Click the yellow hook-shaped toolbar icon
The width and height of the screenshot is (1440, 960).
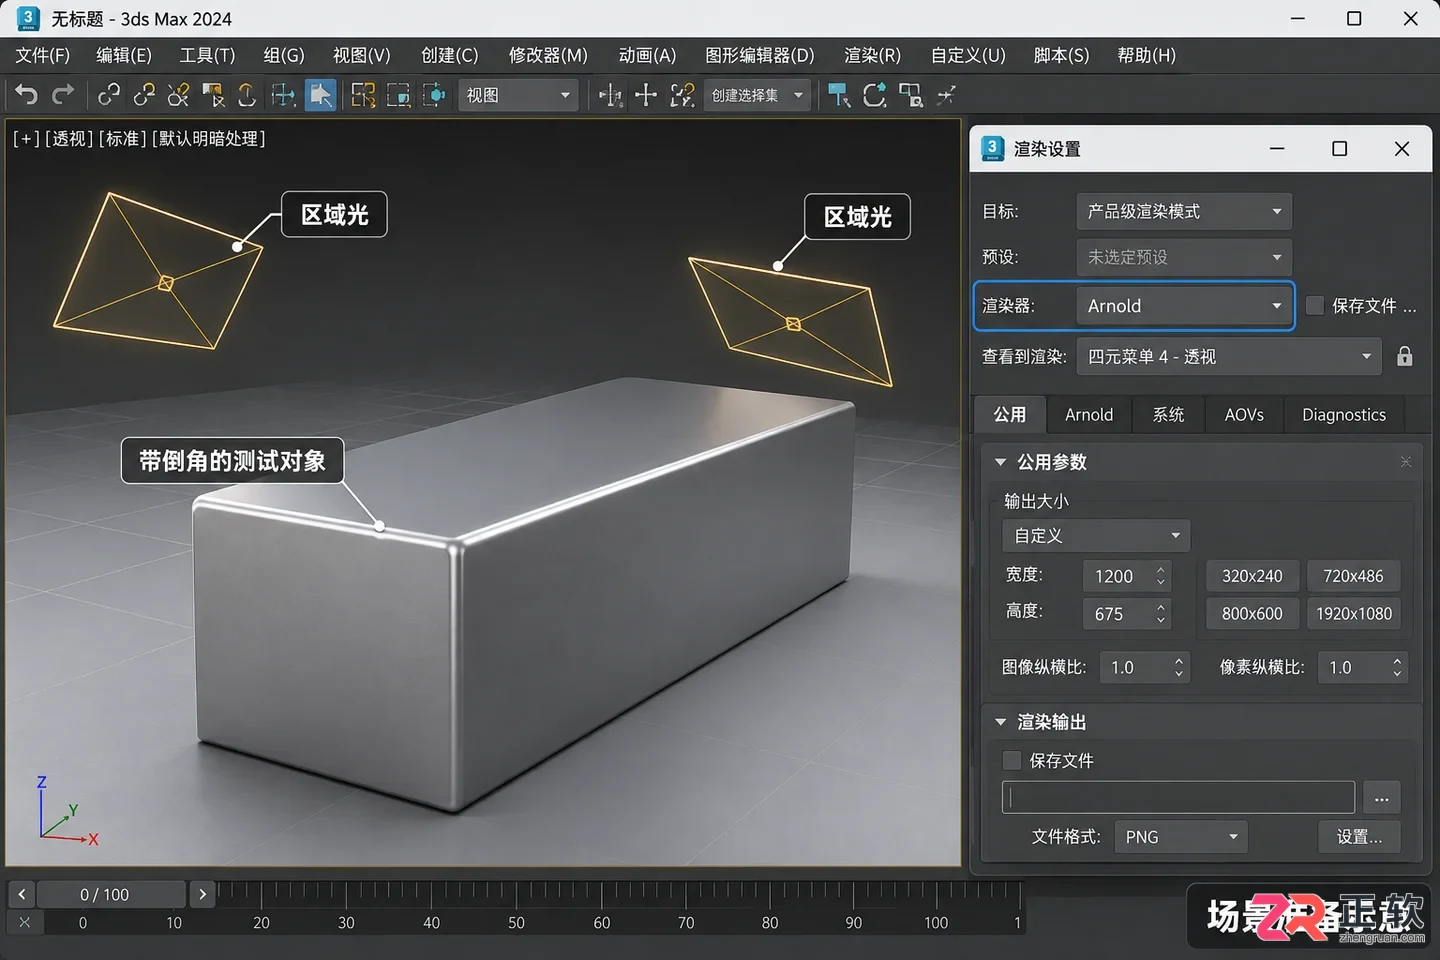[x=247, y=95]
